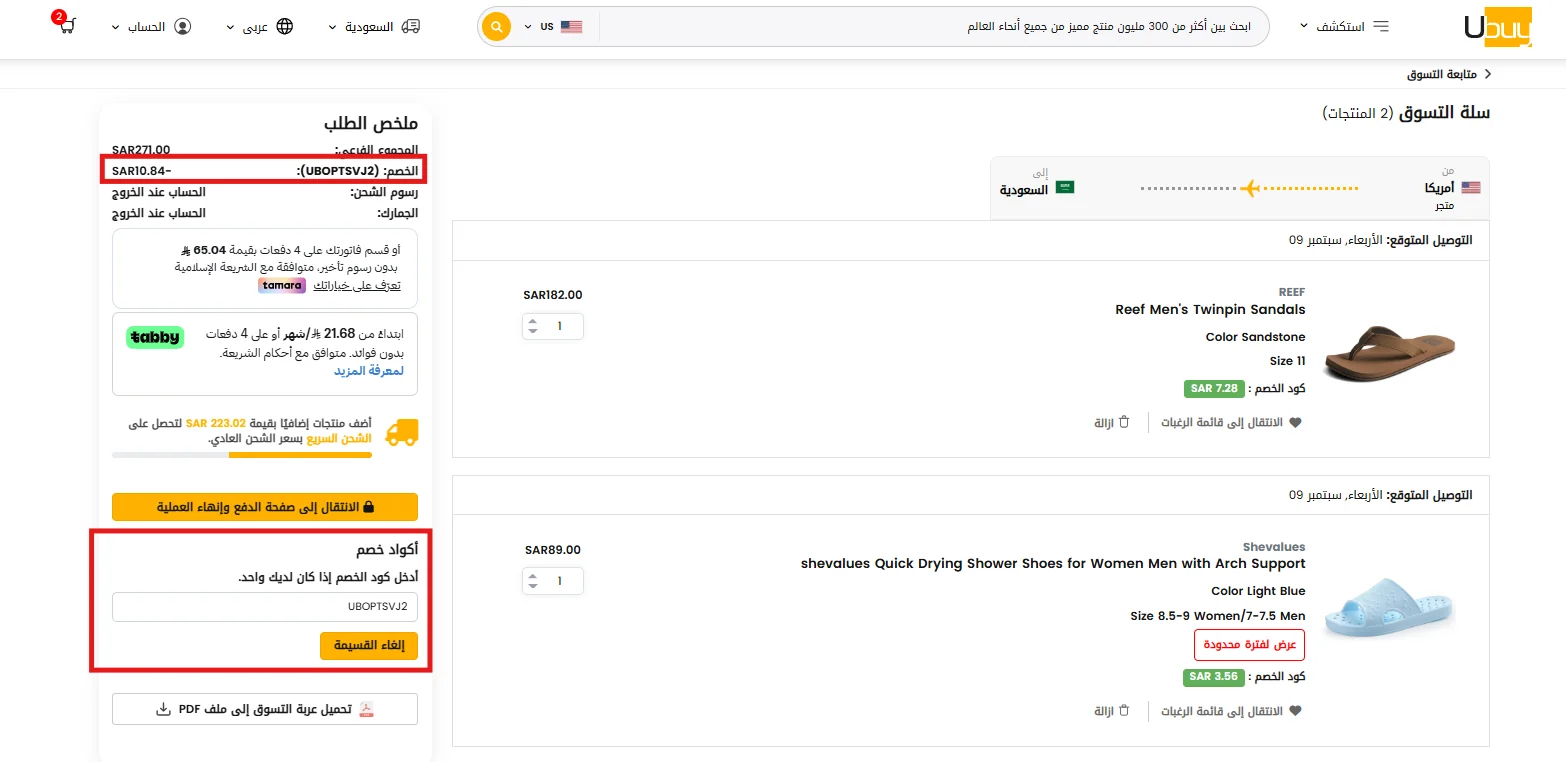Click the Shevalues brand name
The height and width of the screenshot is (762, 1566).
pos(1274,547)
